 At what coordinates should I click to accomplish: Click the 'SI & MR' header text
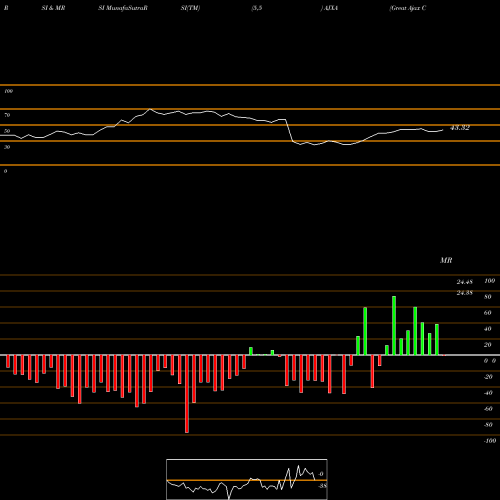[x=53, y=8]
